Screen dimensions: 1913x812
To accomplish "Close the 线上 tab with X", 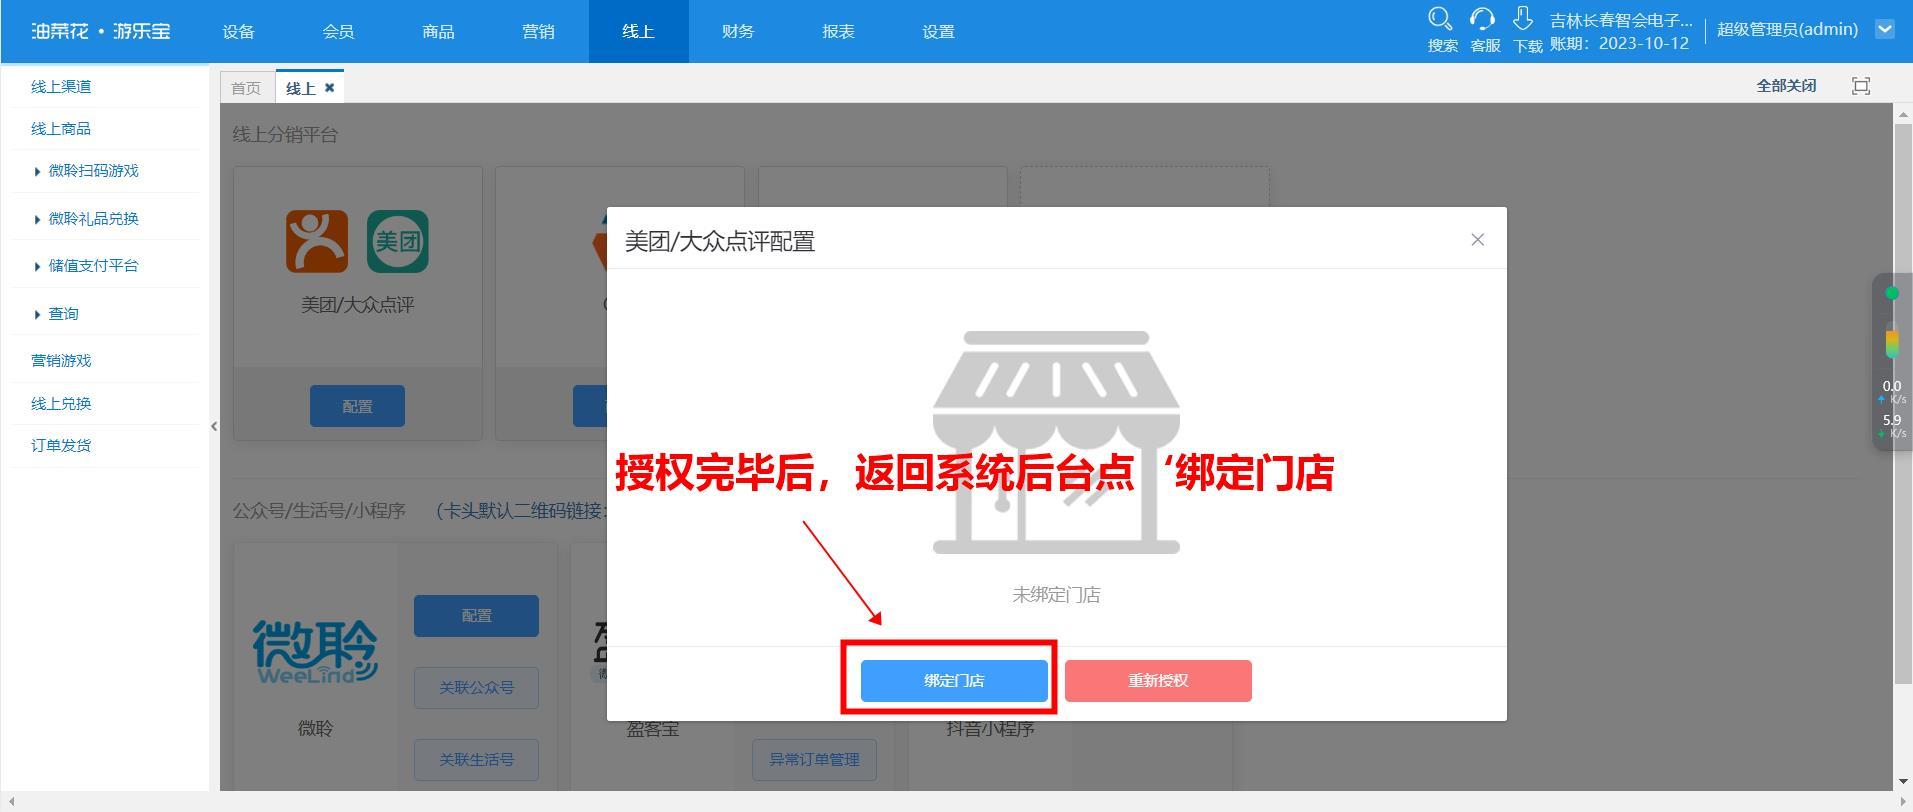I will click(x=329, y=88).
